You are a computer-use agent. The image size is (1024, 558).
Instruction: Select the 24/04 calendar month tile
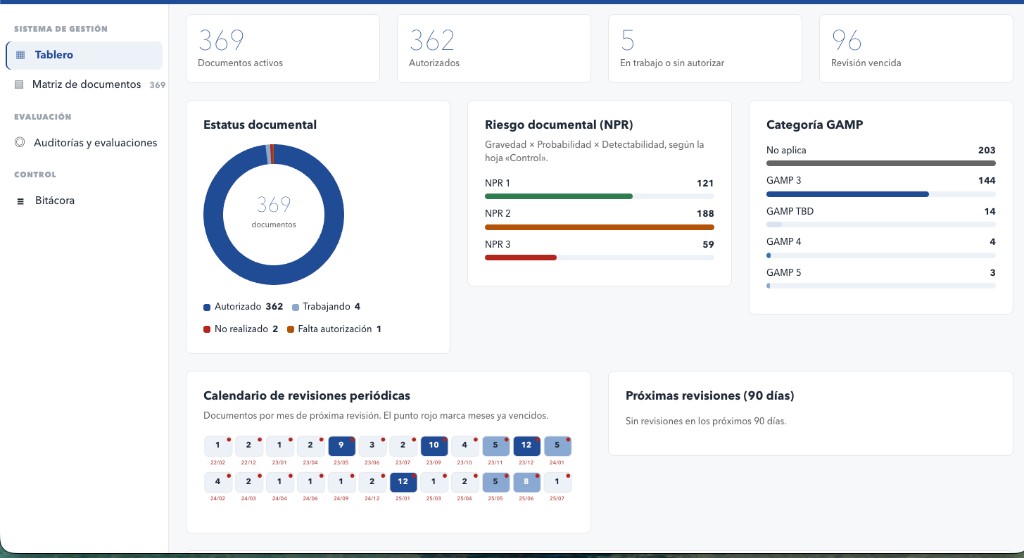pyautogui.click(x=279, y=482)
